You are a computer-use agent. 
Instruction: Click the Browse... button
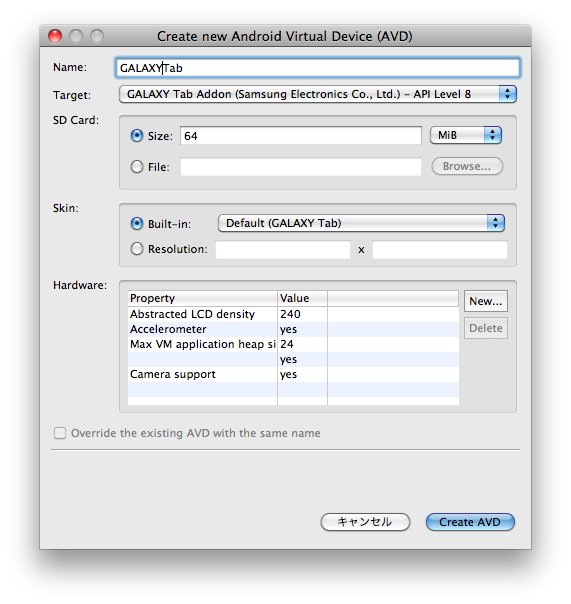(x=467, y=166)
